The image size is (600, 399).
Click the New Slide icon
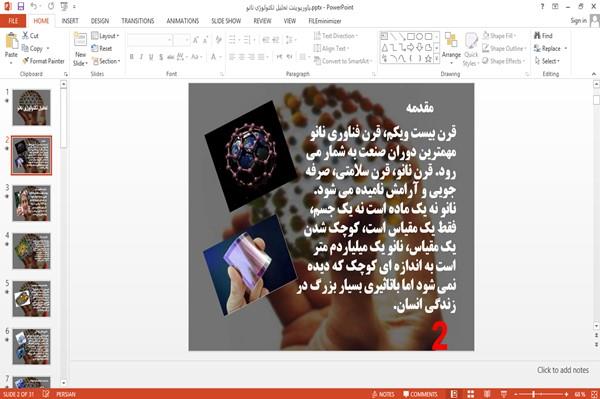tap(80, 40)
